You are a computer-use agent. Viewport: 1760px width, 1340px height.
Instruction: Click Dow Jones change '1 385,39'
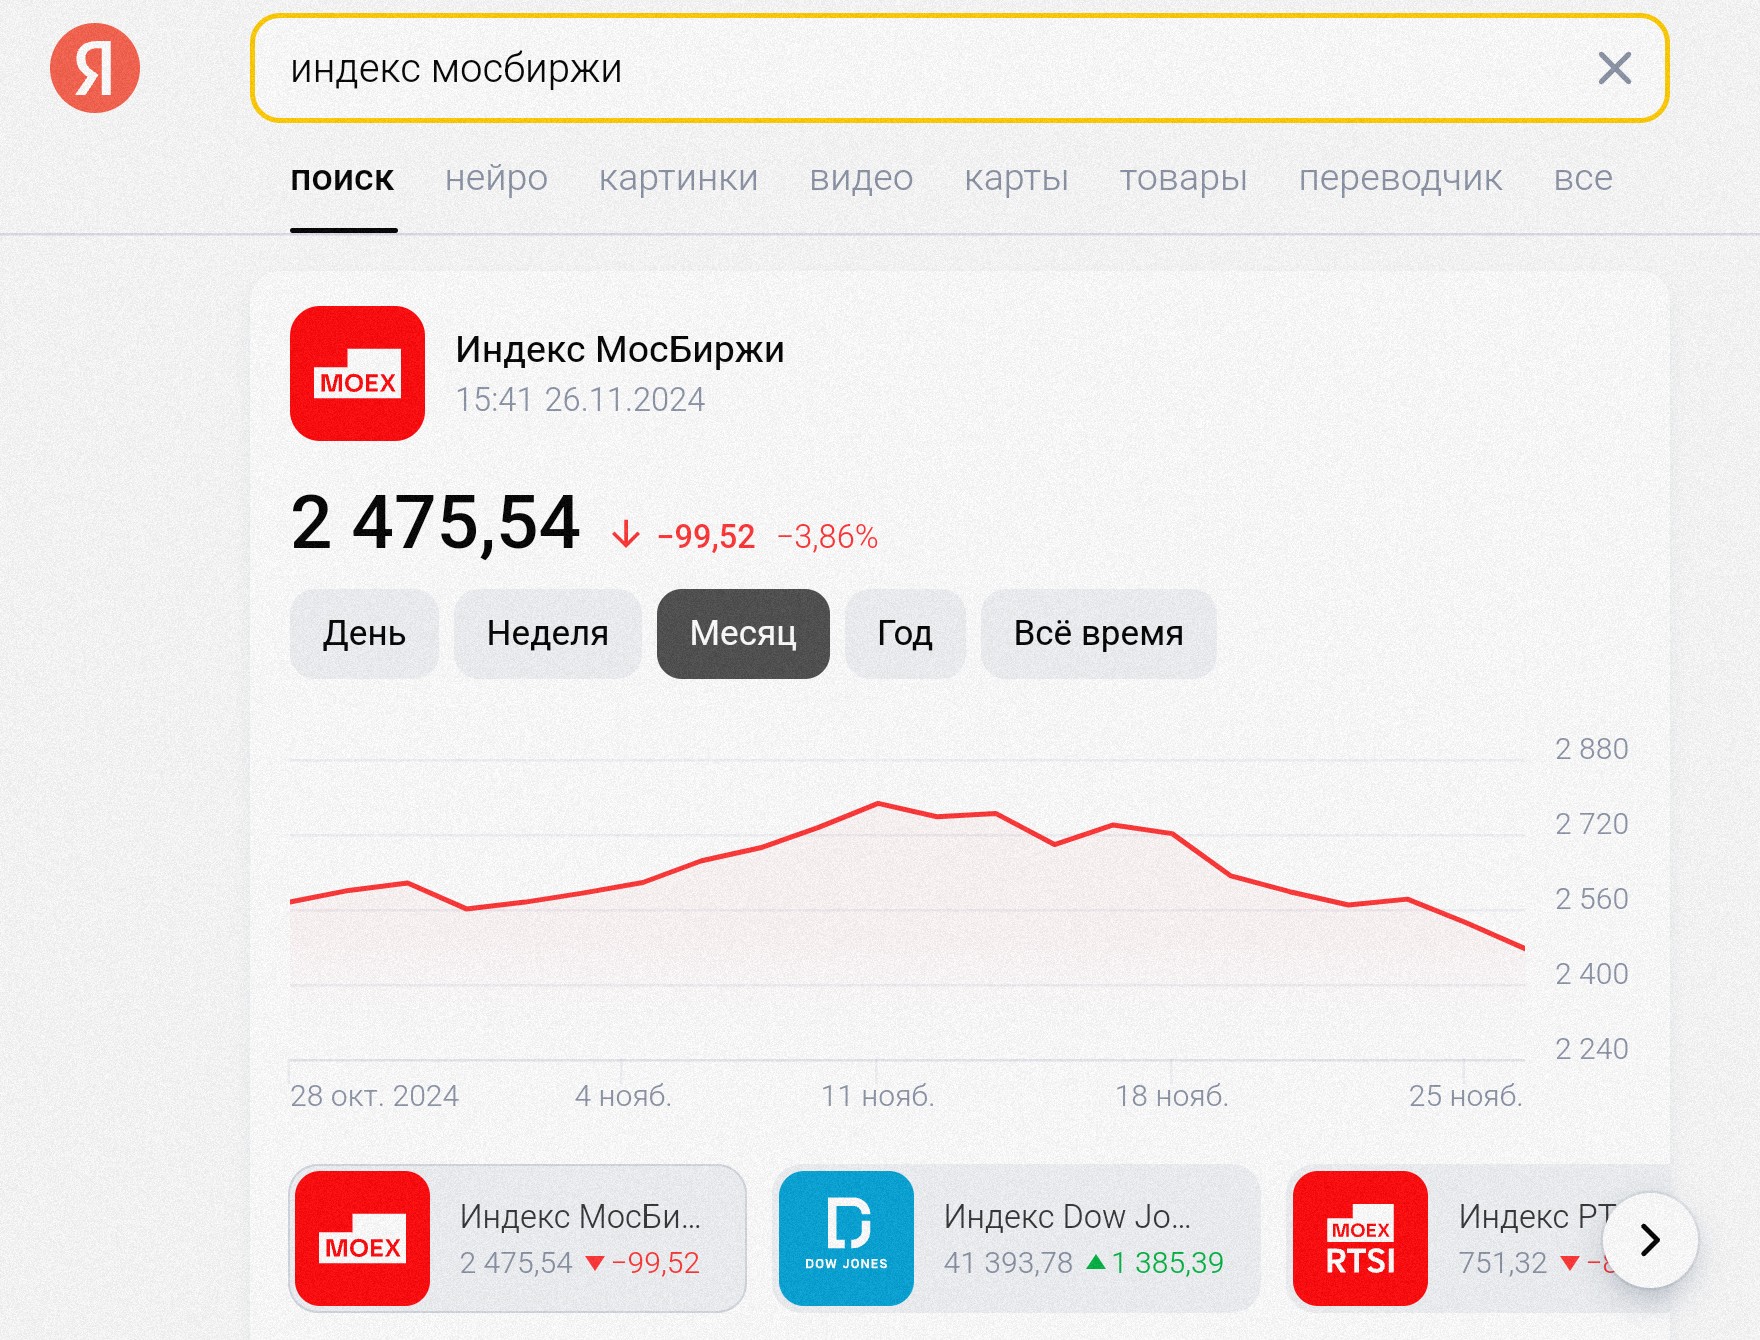1167,1263
